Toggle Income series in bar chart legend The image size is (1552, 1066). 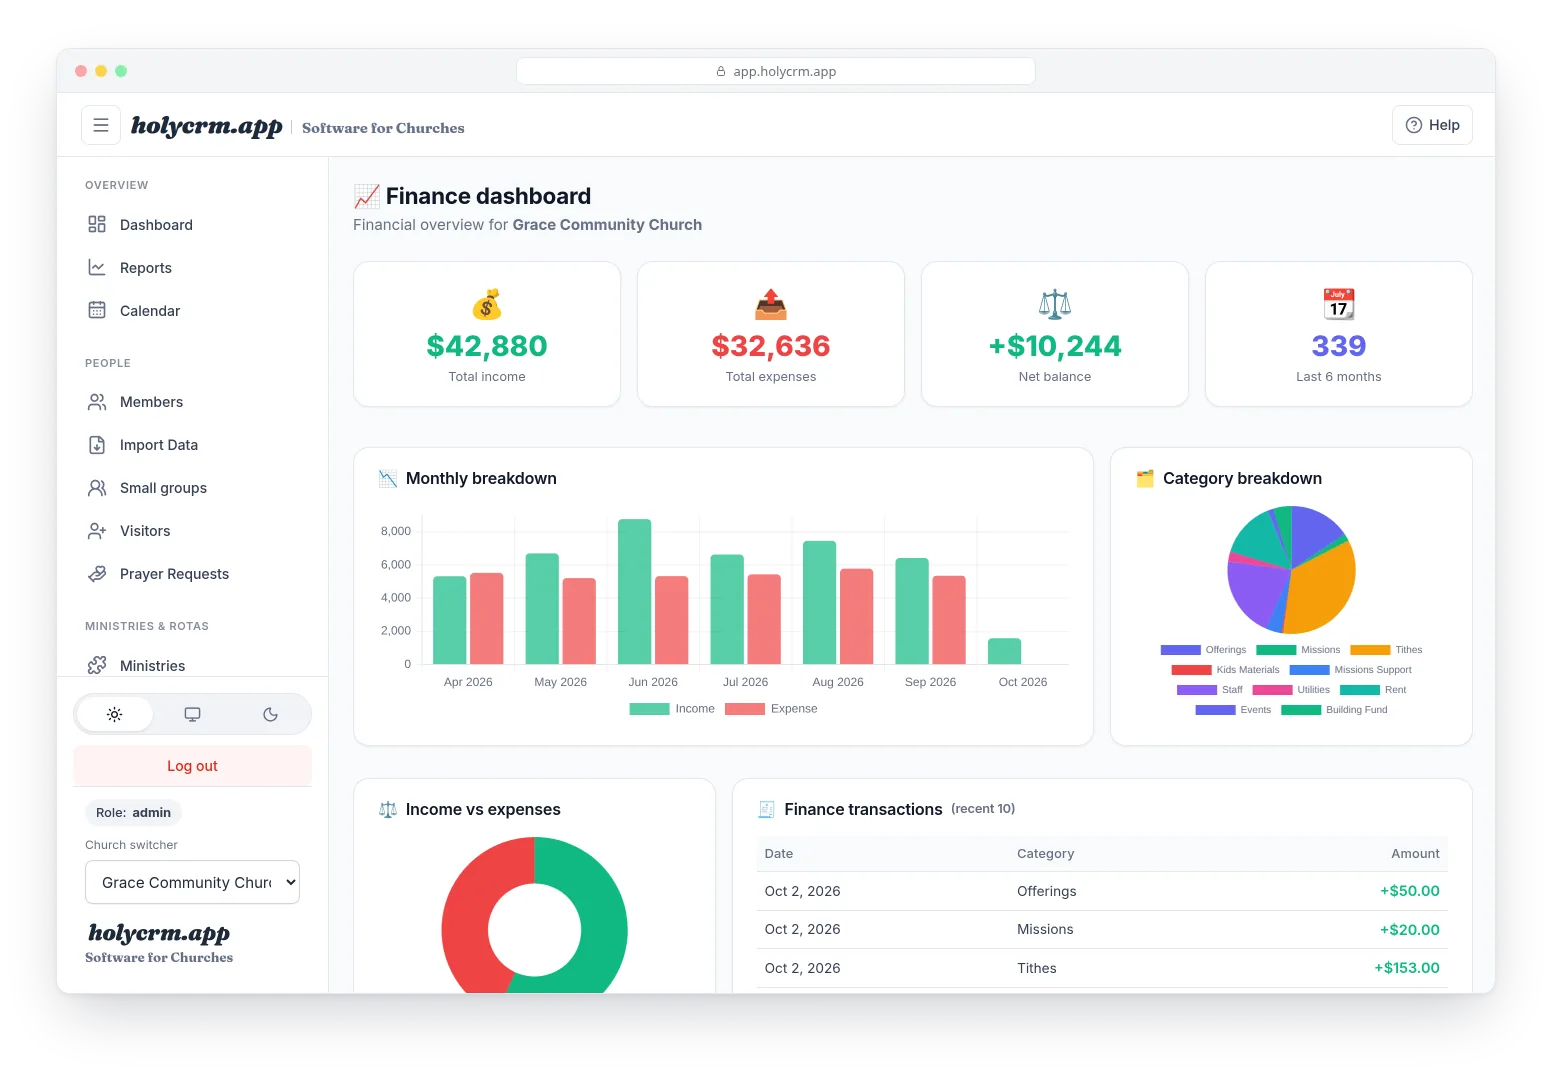672,708
